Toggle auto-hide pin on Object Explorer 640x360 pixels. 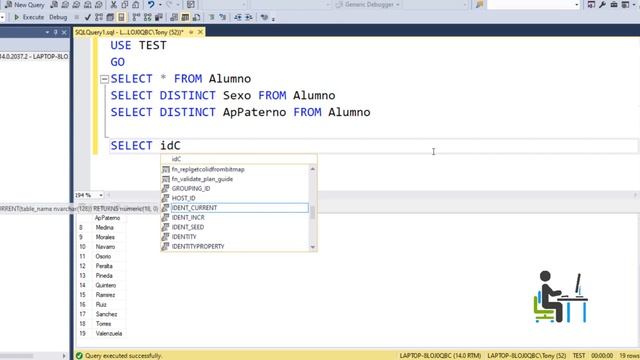pyautogui.click(x=56, y=32)
